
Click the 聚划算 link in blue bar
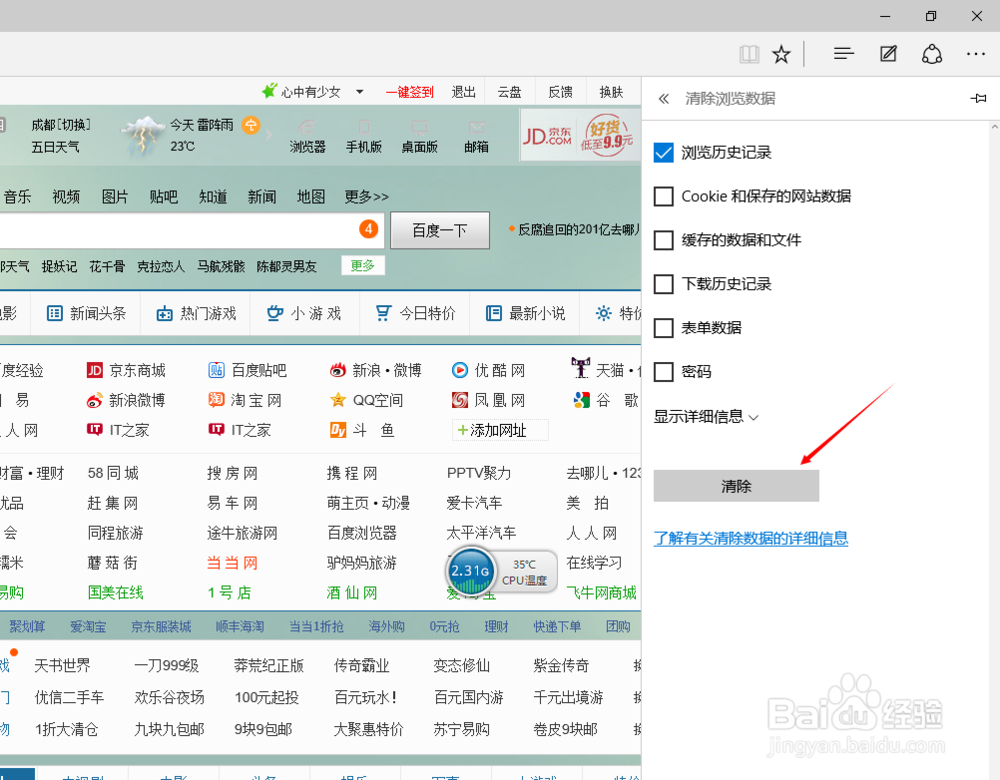tap(27, 626)
